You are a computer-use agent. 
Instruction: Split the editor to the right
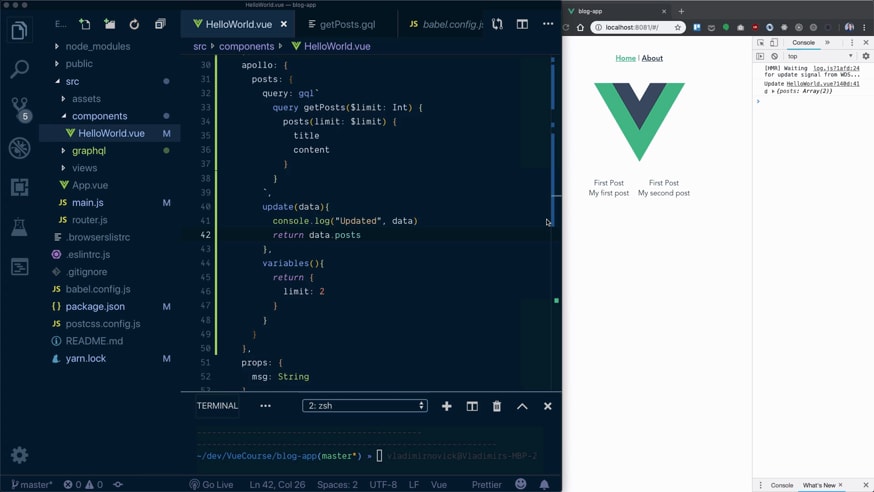(x=522, y=24)
